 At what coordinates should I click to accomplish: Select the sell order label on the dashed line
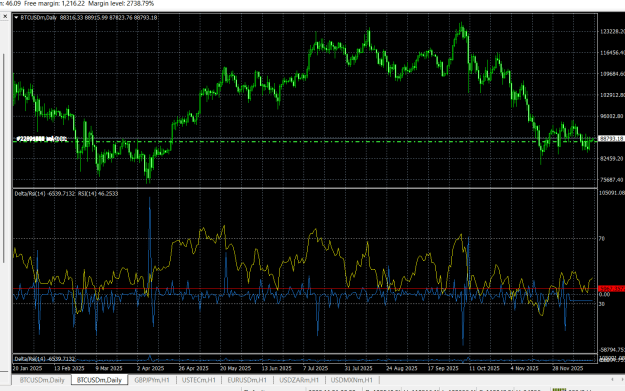[x=41, y=139]
